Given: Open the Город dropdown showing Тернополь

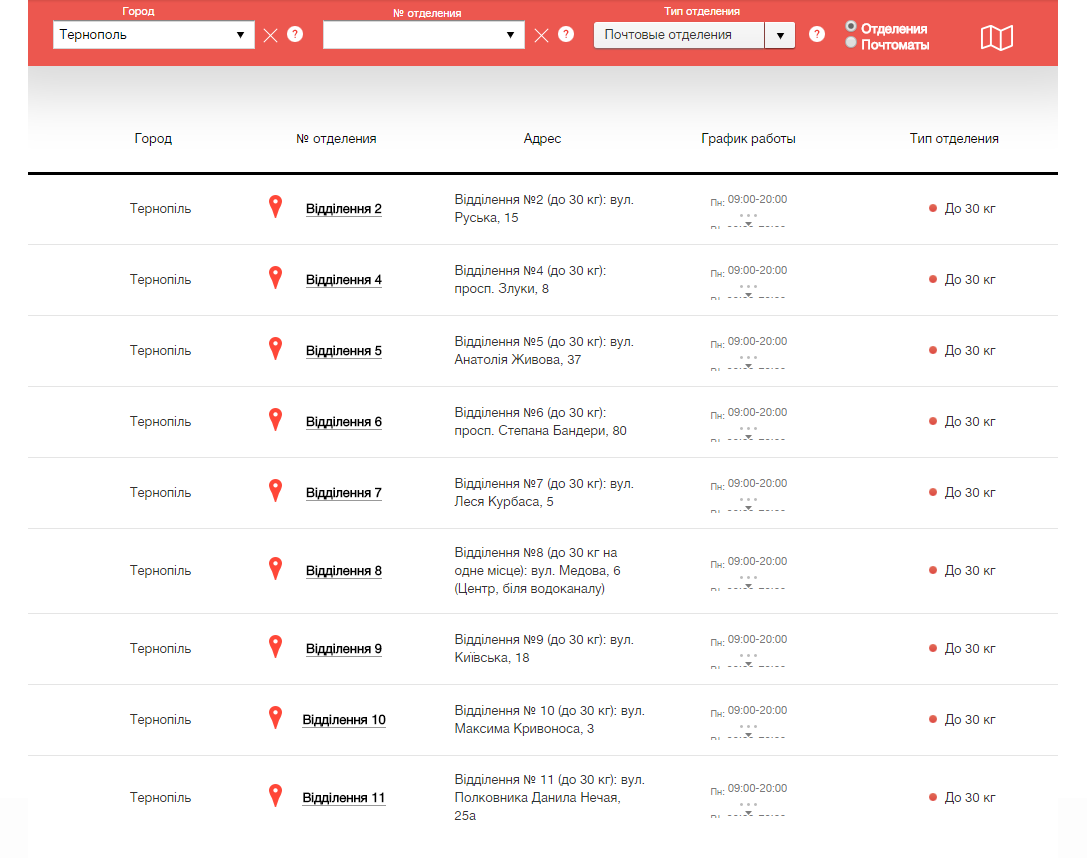Looking at the screenshot, I should [154, 35].
